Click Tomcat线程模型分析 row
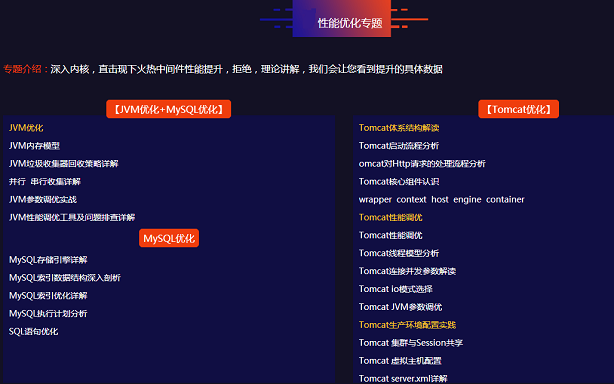 (x=399, y=253)
